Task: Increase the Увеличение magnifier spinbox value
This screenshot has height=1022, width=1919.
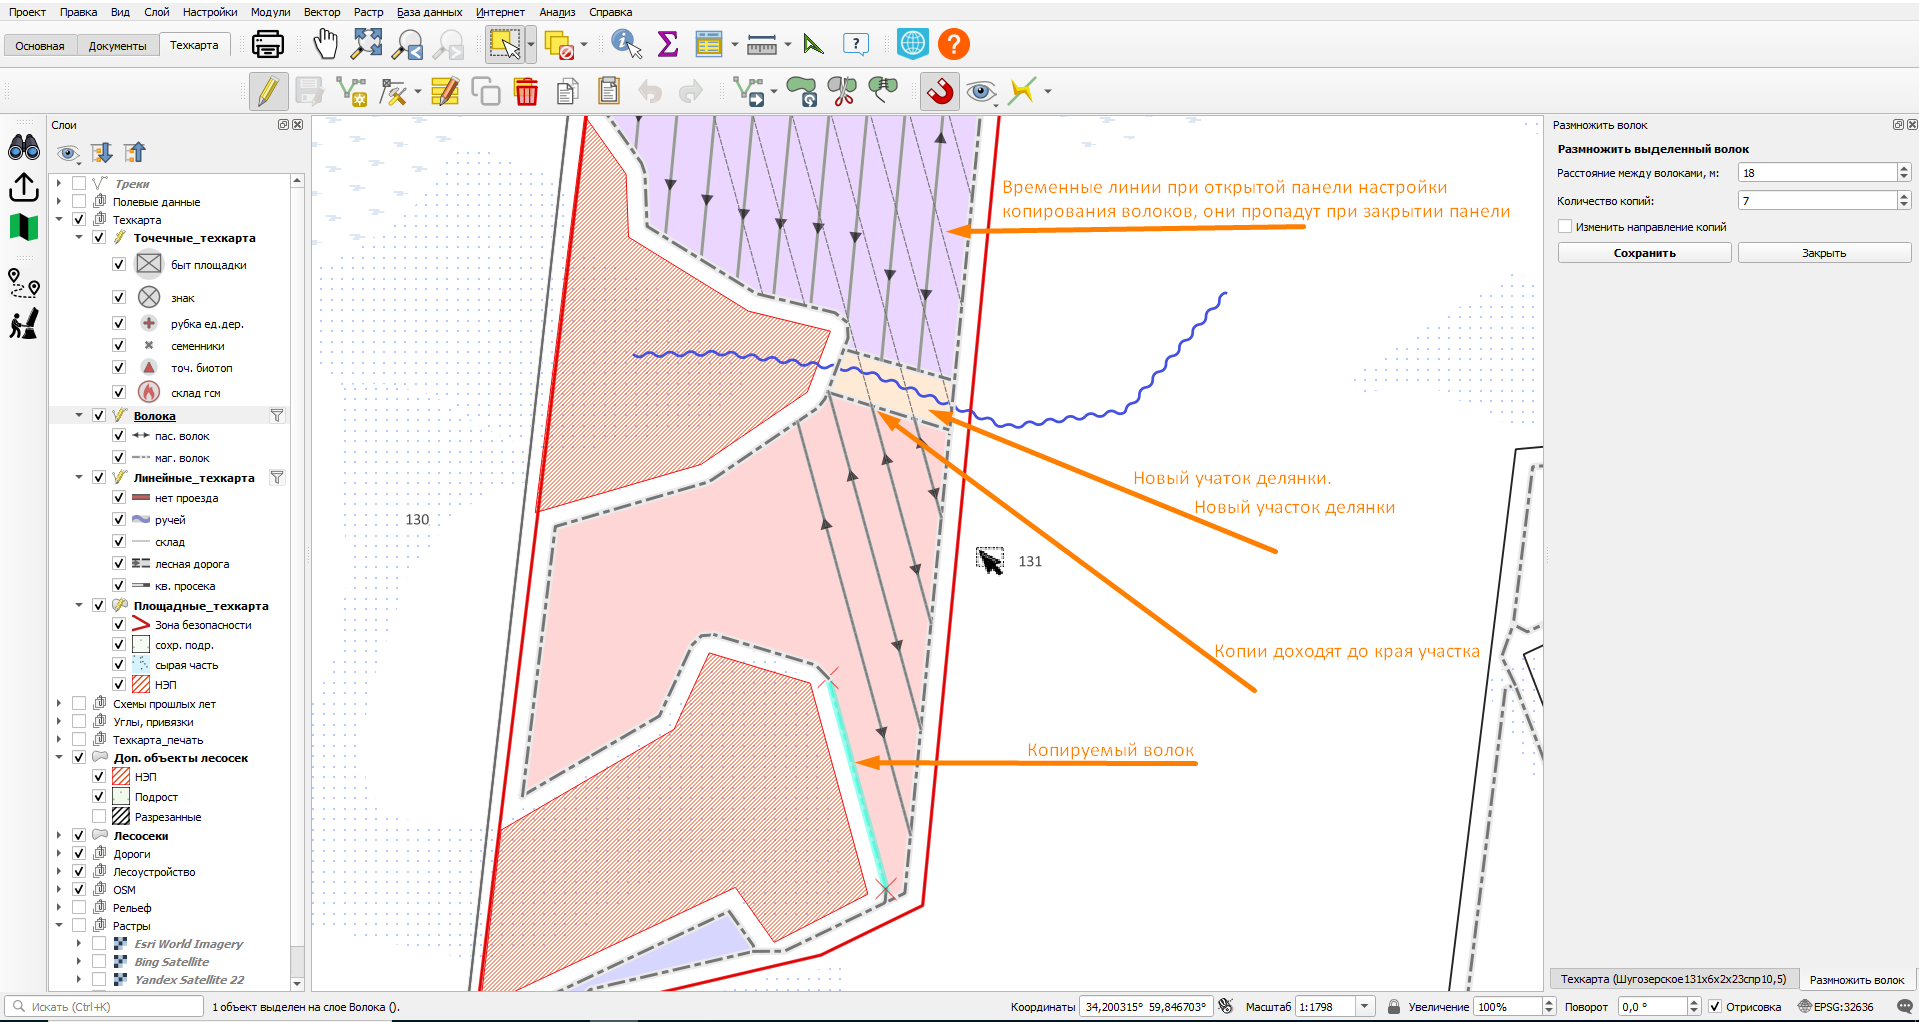Action: click(1549, 1003)
